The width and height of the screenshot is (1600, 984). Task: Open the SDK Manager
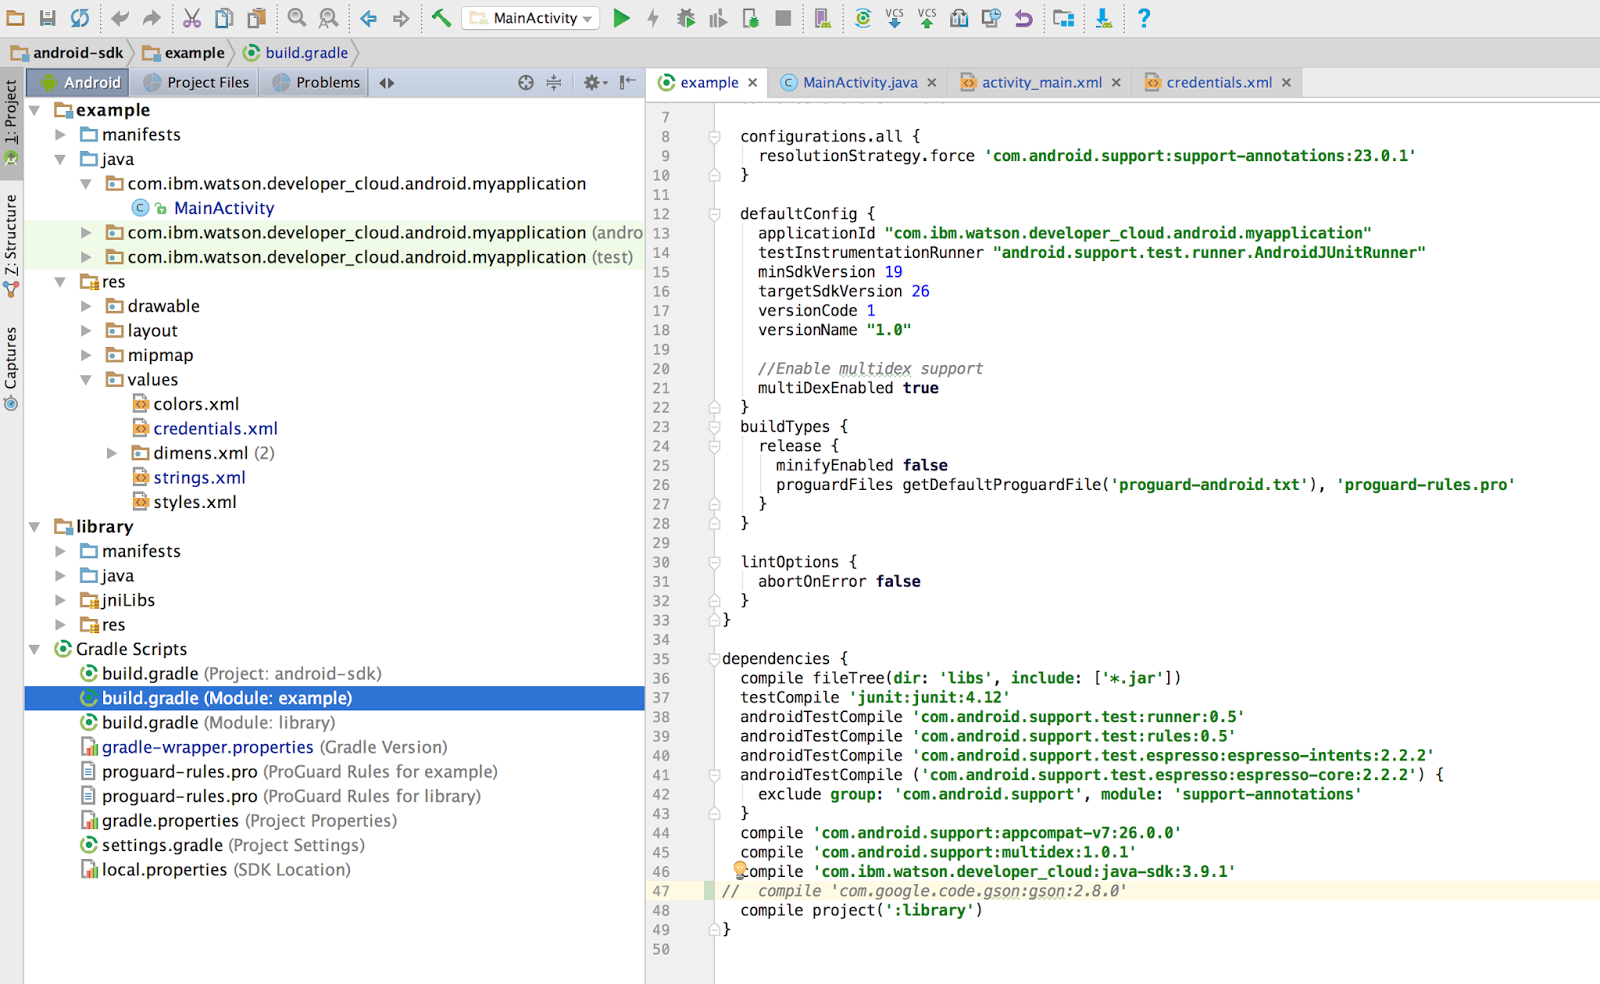tap(1103, 18)
